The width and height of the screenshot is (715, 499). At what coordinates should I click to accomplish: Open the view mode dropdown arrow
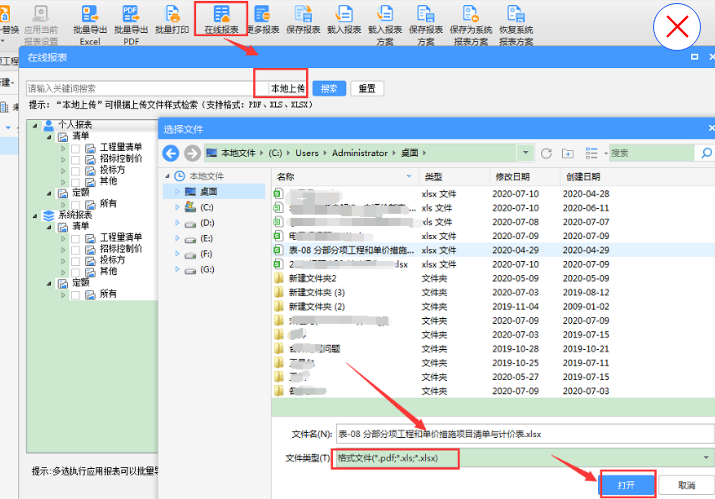pyautogui.click(x=606, y=154)
